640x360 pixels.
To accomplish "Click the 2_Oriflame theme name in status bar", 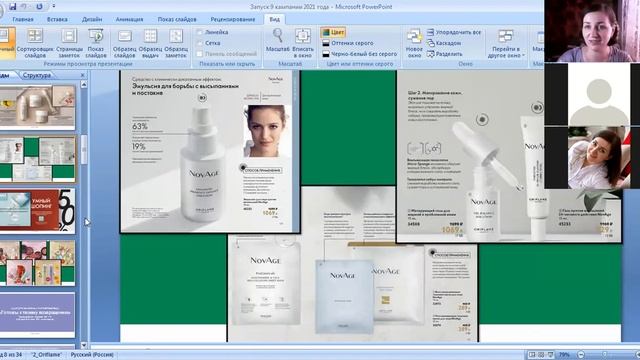I will pyautogui.click(x=47, y=355).
